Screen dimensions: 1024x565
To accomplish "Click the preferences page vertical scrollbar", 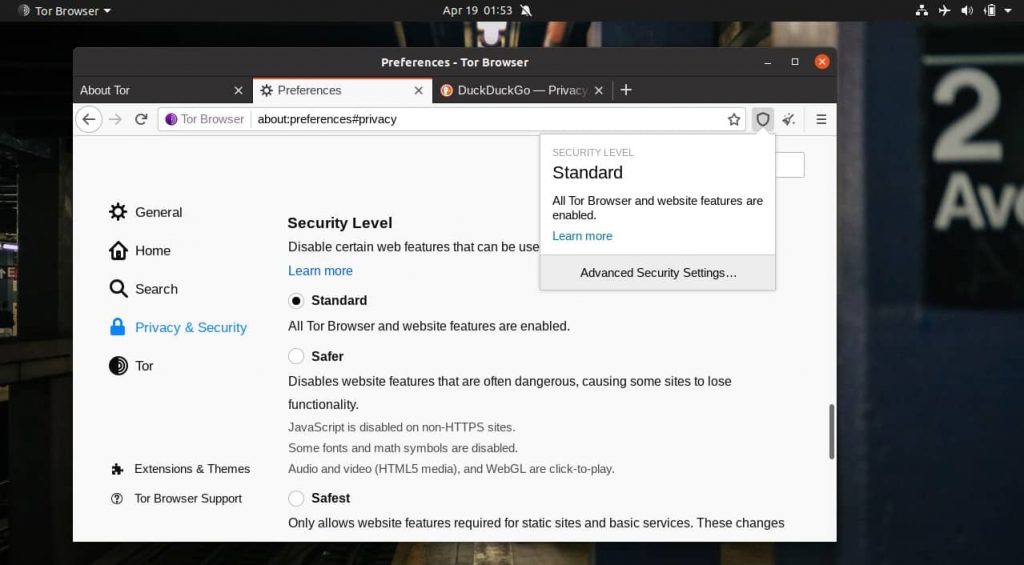I will click(831, 431).
